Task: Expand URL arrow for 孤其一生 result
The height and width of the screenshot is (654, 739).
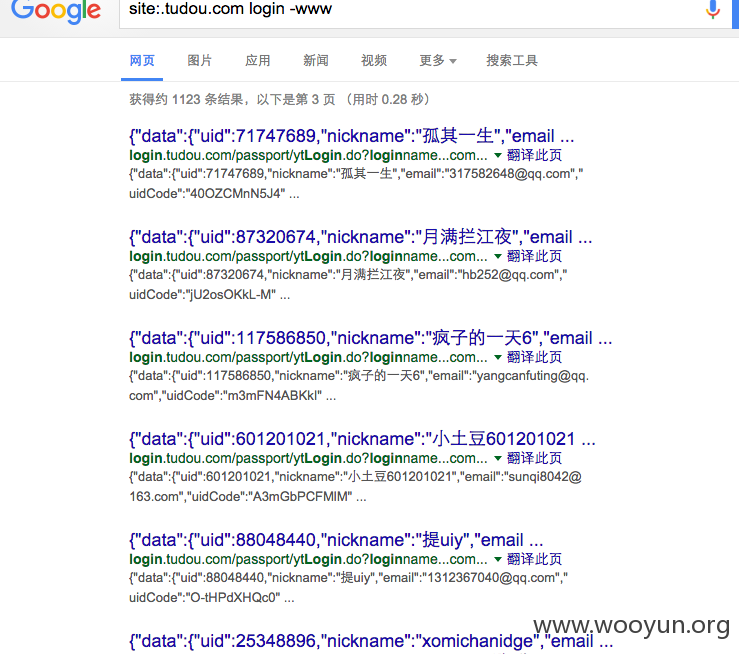Action: point(497,155)
